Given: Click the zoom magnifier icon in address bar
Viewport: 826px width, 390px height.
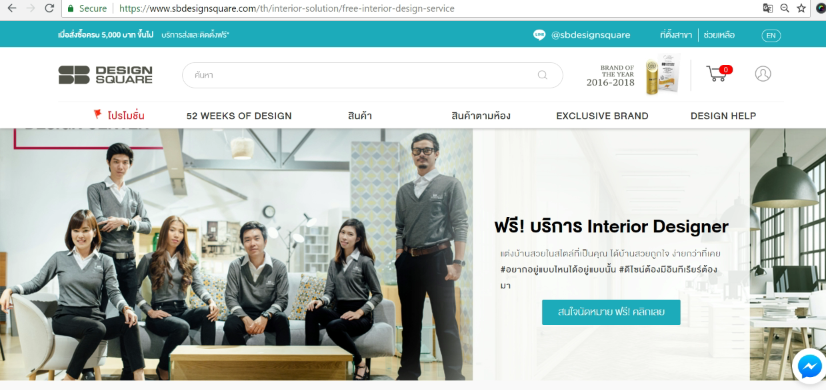Looking at the screenshot, I should [784, 8].
